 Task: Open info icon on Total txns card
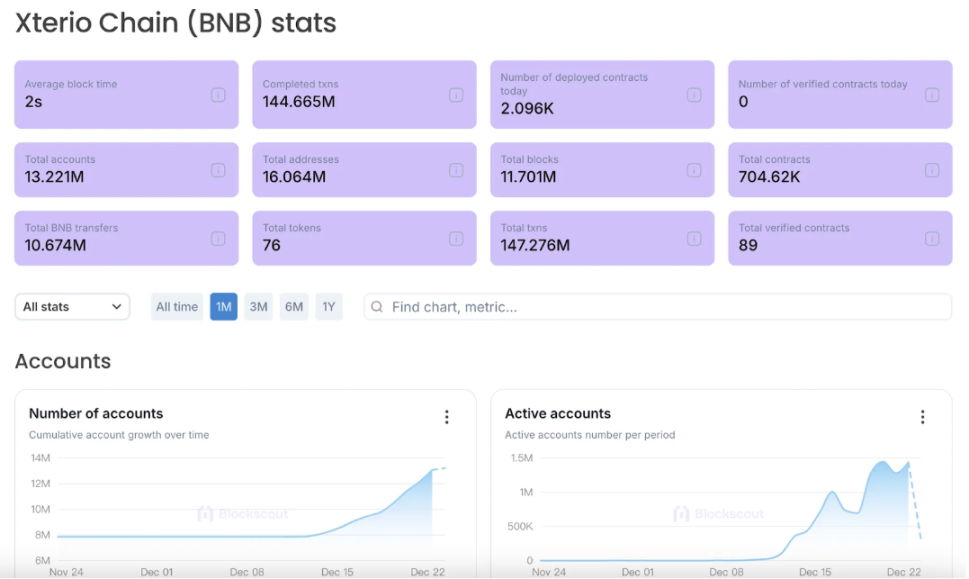coord(694,238)
